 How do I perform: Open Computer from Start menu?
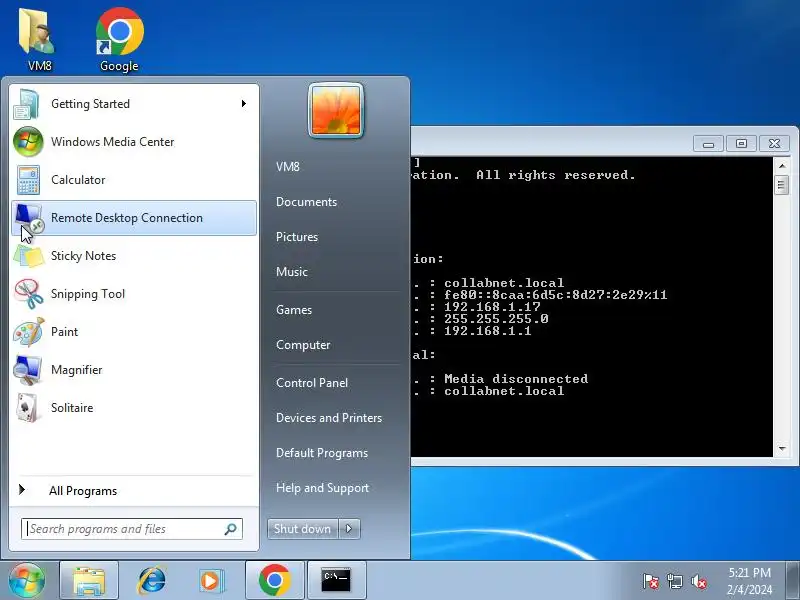[x=303, y=345]
